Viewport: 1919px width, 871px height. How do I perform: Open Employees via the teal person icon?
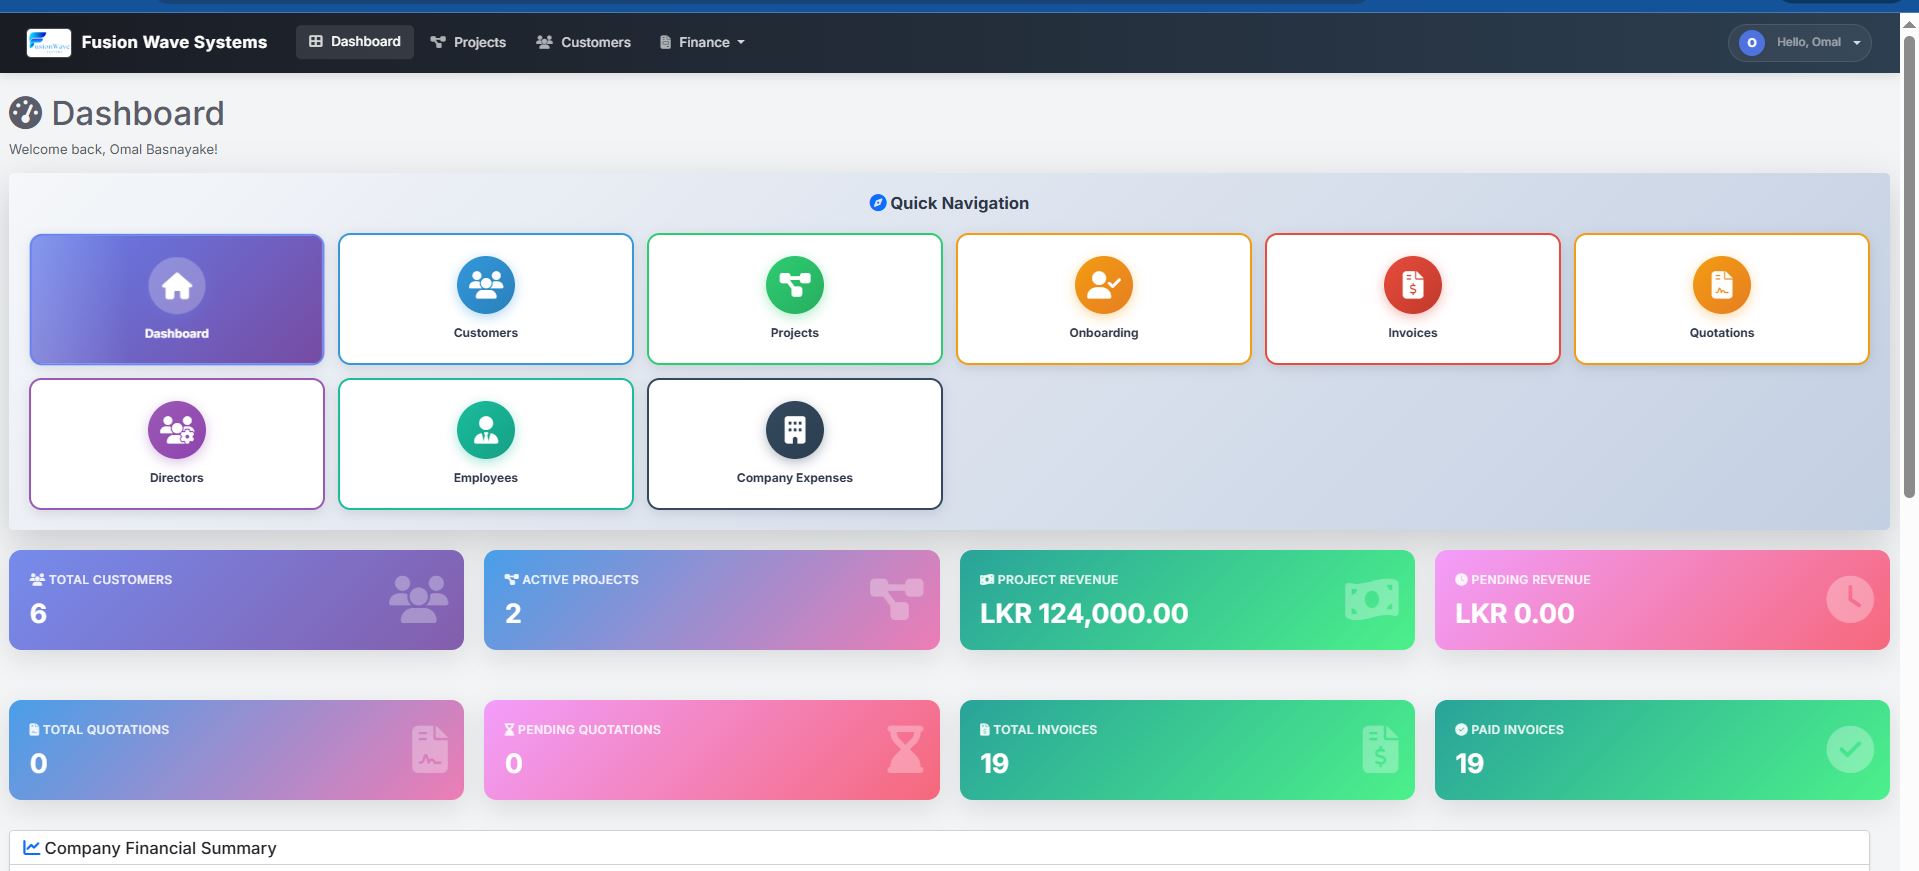[x=486, y=430]
